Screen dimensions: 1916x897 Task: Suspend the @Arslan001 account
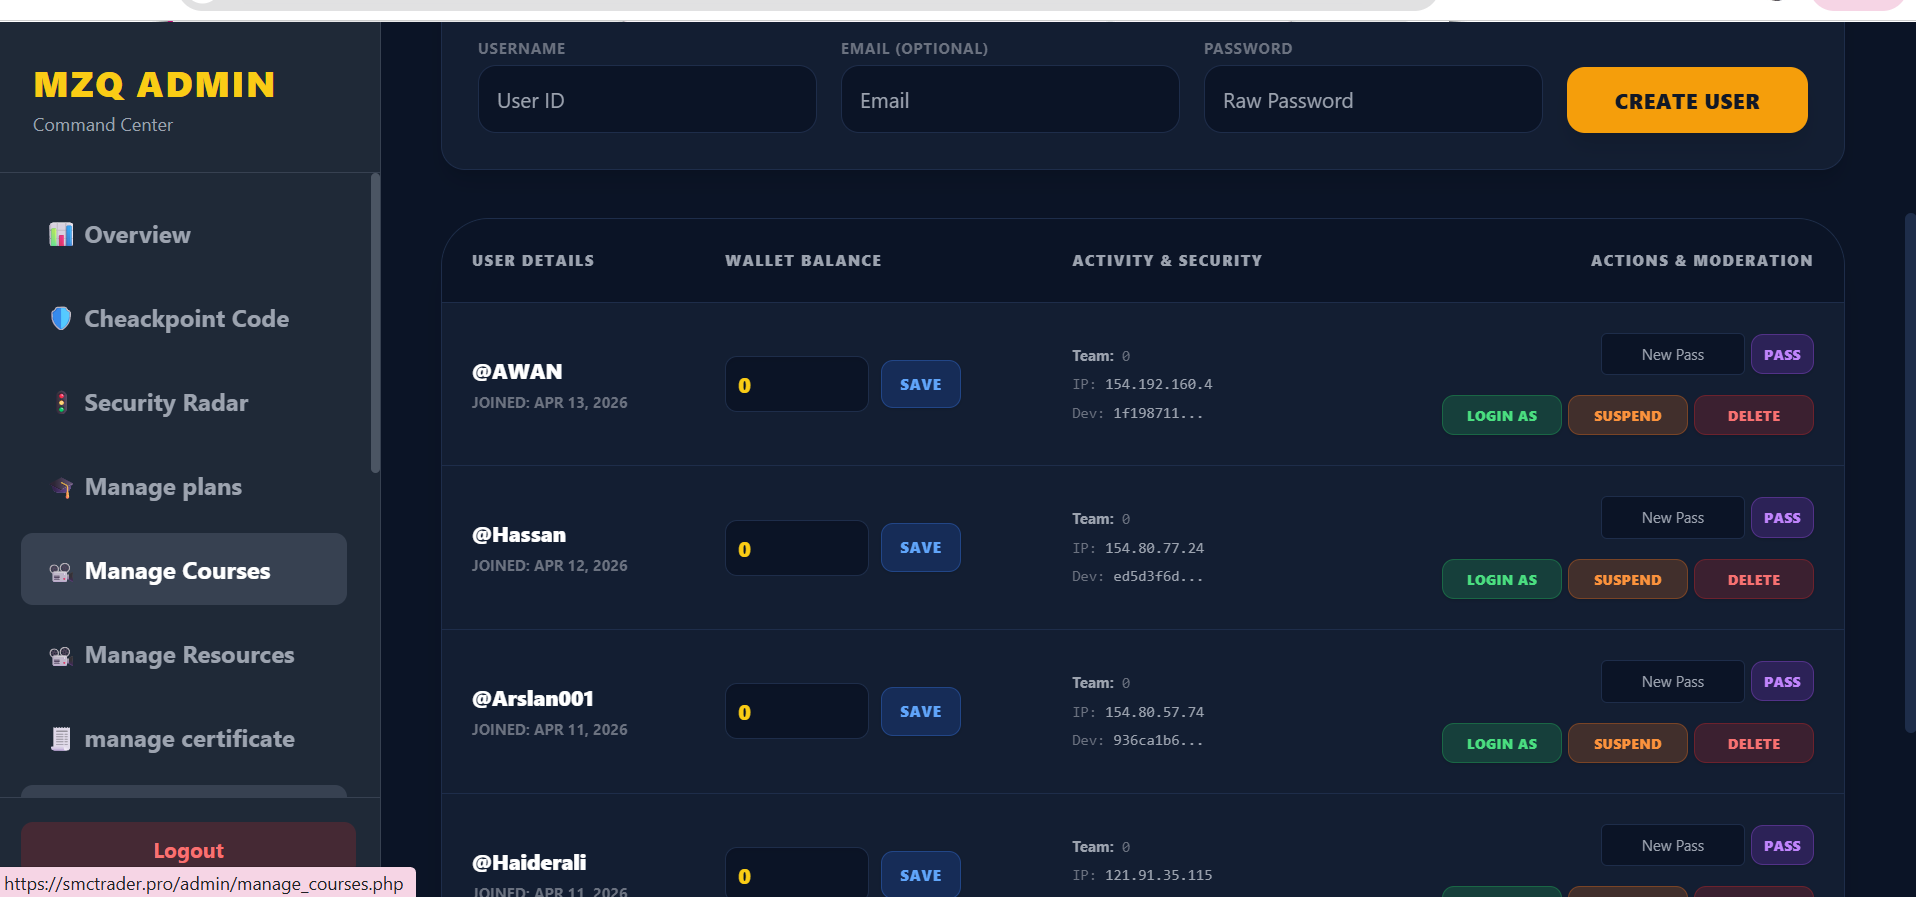[1627, 744]
